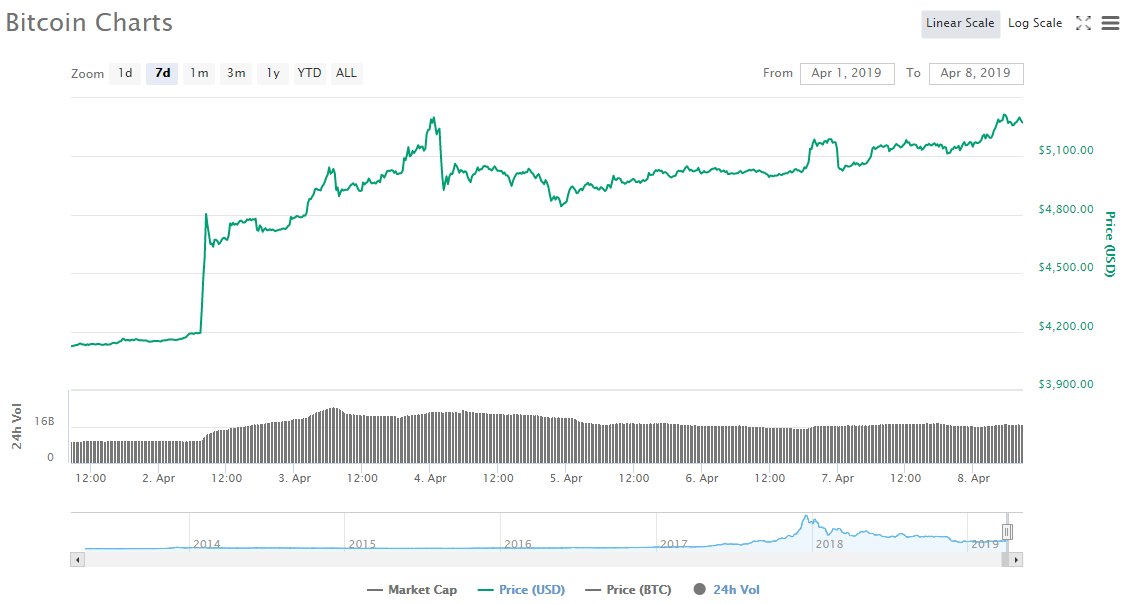Set zoom to 1d

tap(125, 73)
